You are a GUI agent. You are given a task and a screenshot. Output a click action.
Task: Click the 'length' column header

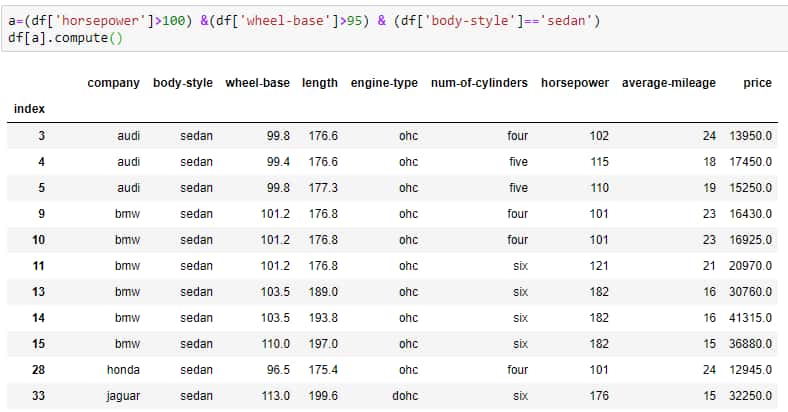(x=320, y=83)
